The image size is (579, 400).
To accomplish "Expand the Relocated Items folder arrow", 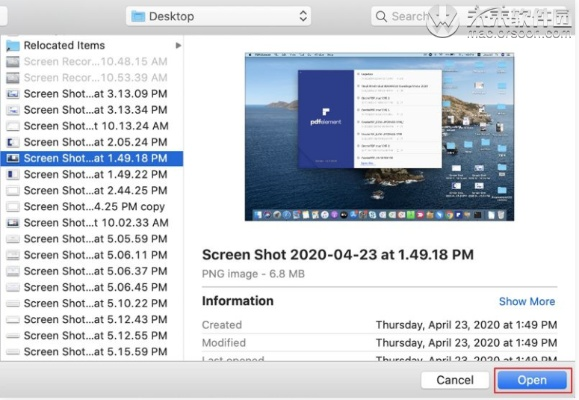I will pyautogui.click(x=178, y=45).
